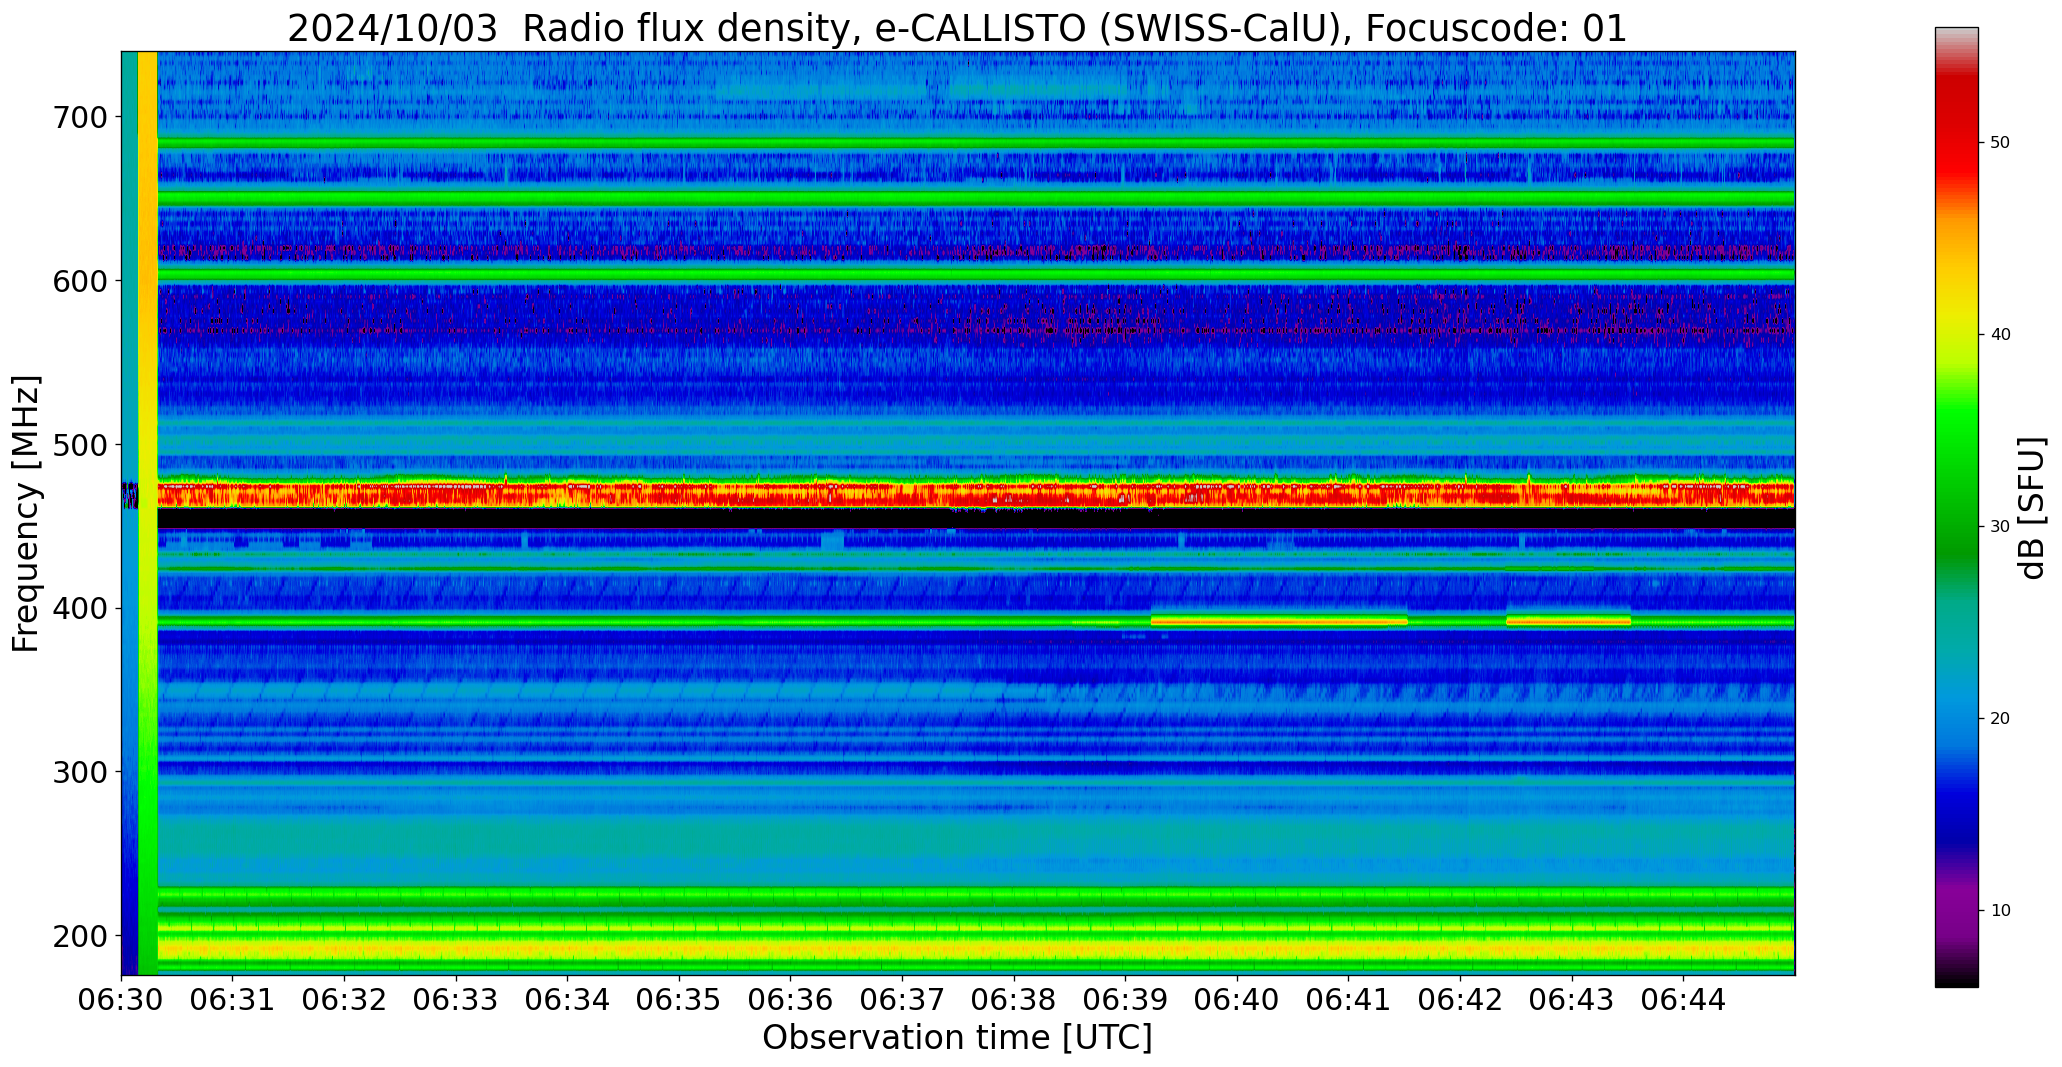Click the 400 frequency tick label
Image resolution: width=2062 pixels, height=1067 pixels.
tap(78, 608)
